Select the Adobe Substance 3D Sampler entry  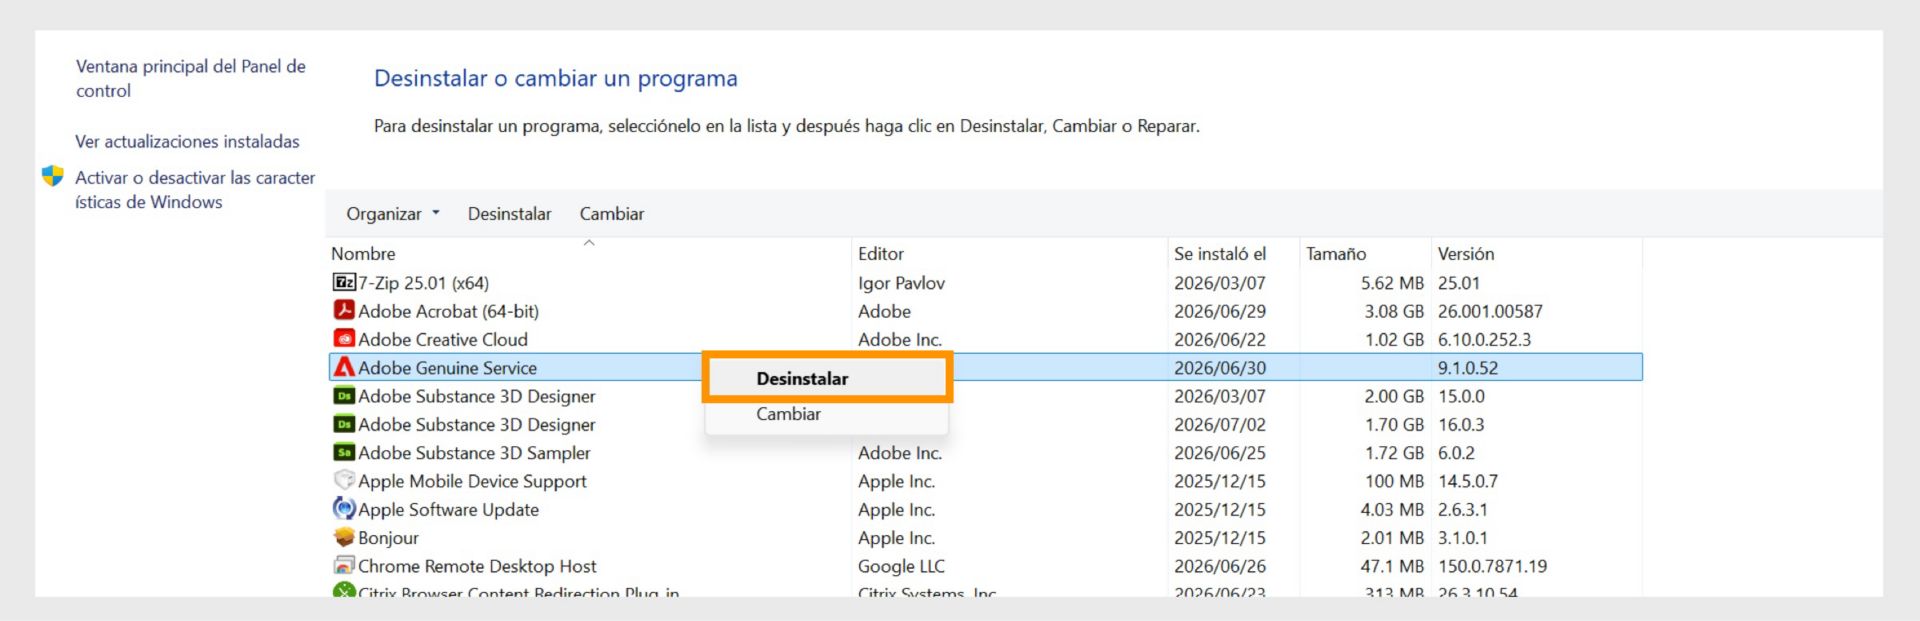pos(985,452)
